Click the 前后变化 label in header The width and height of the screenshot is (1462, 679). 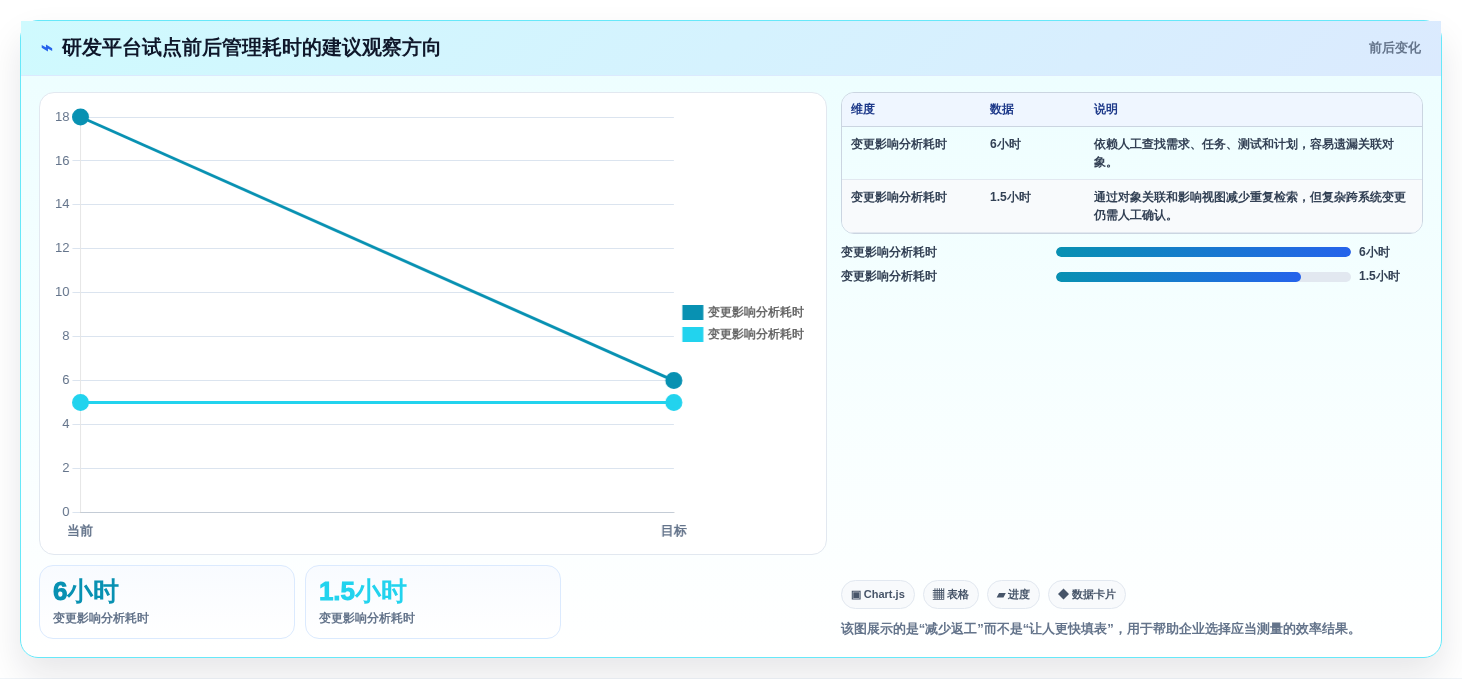(1394, 48)
